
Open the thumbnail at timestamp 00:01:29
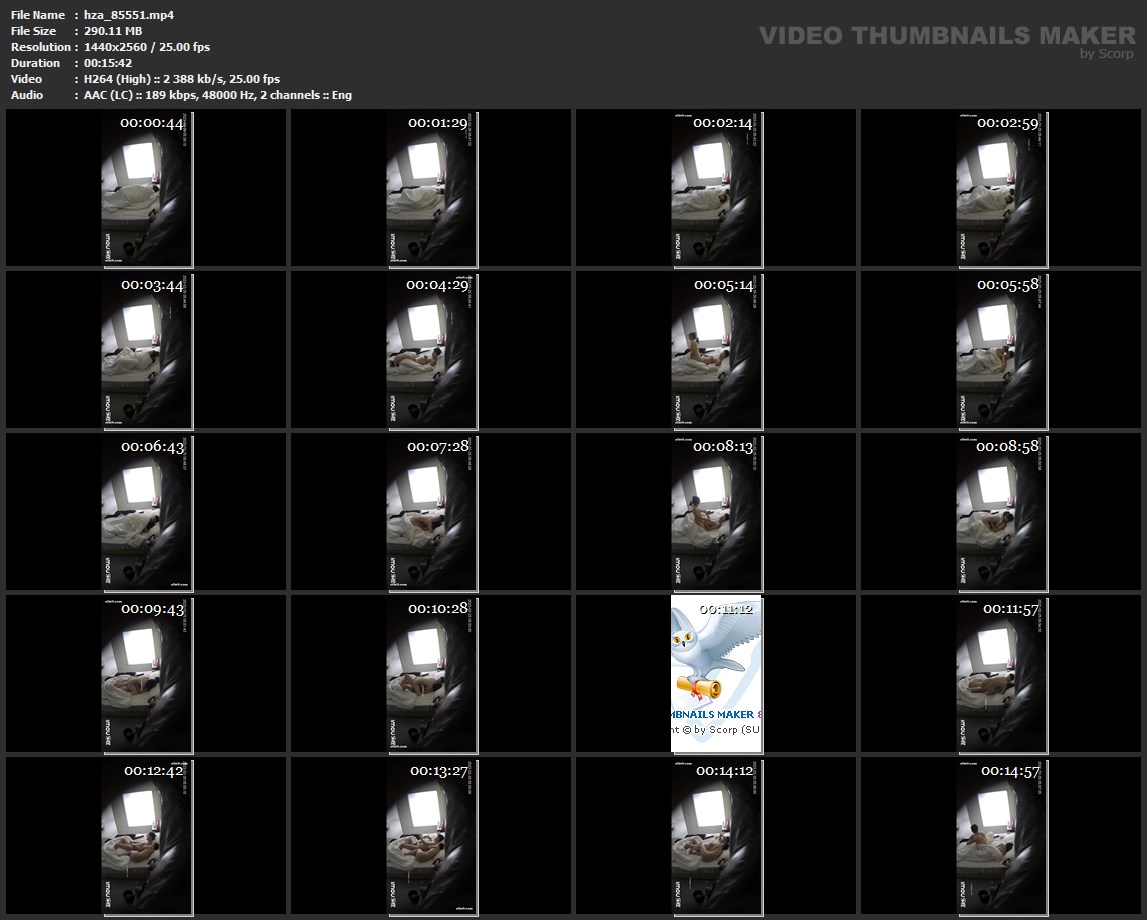(x=431, y=188)
